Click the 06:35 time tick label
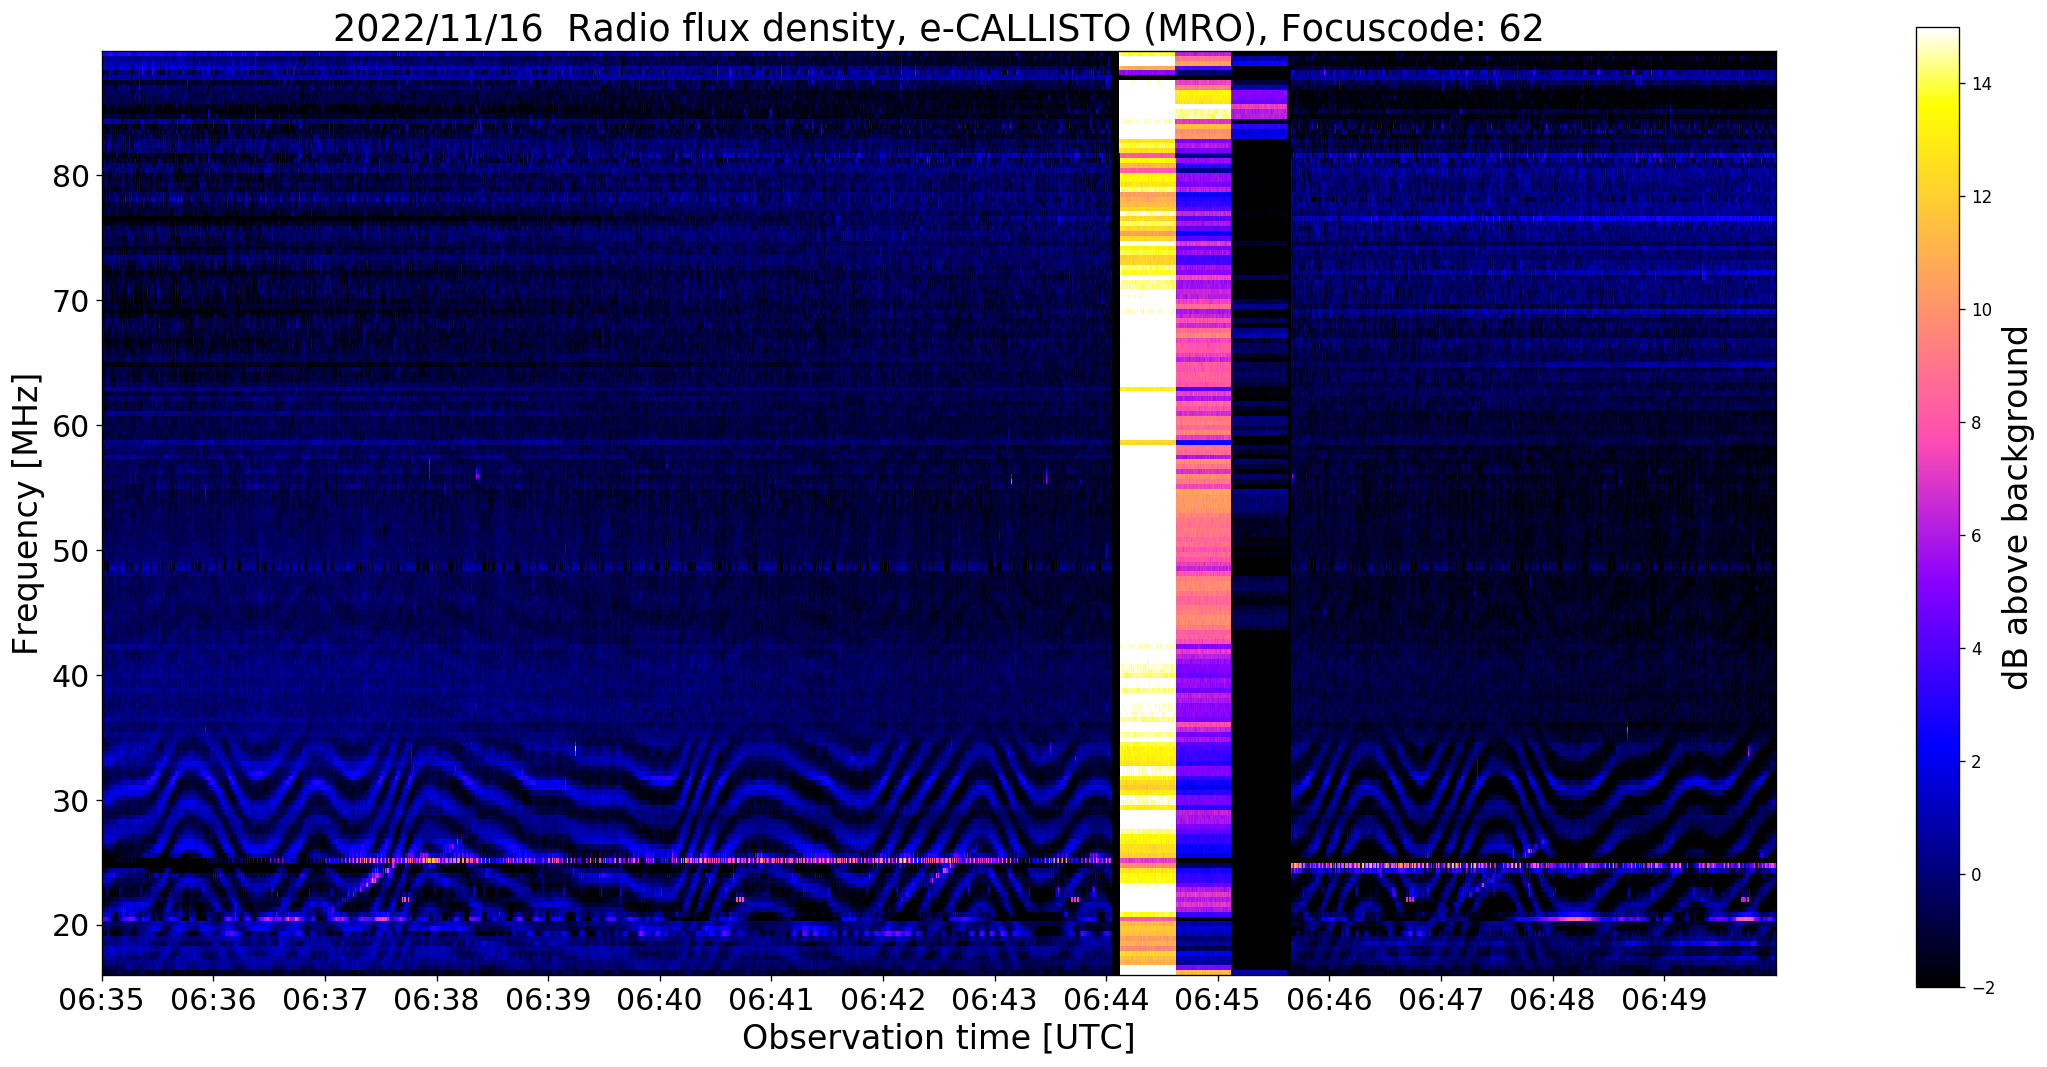Image resolution: width=2047 pixels, height=1067 pixels. [102, 1000]
